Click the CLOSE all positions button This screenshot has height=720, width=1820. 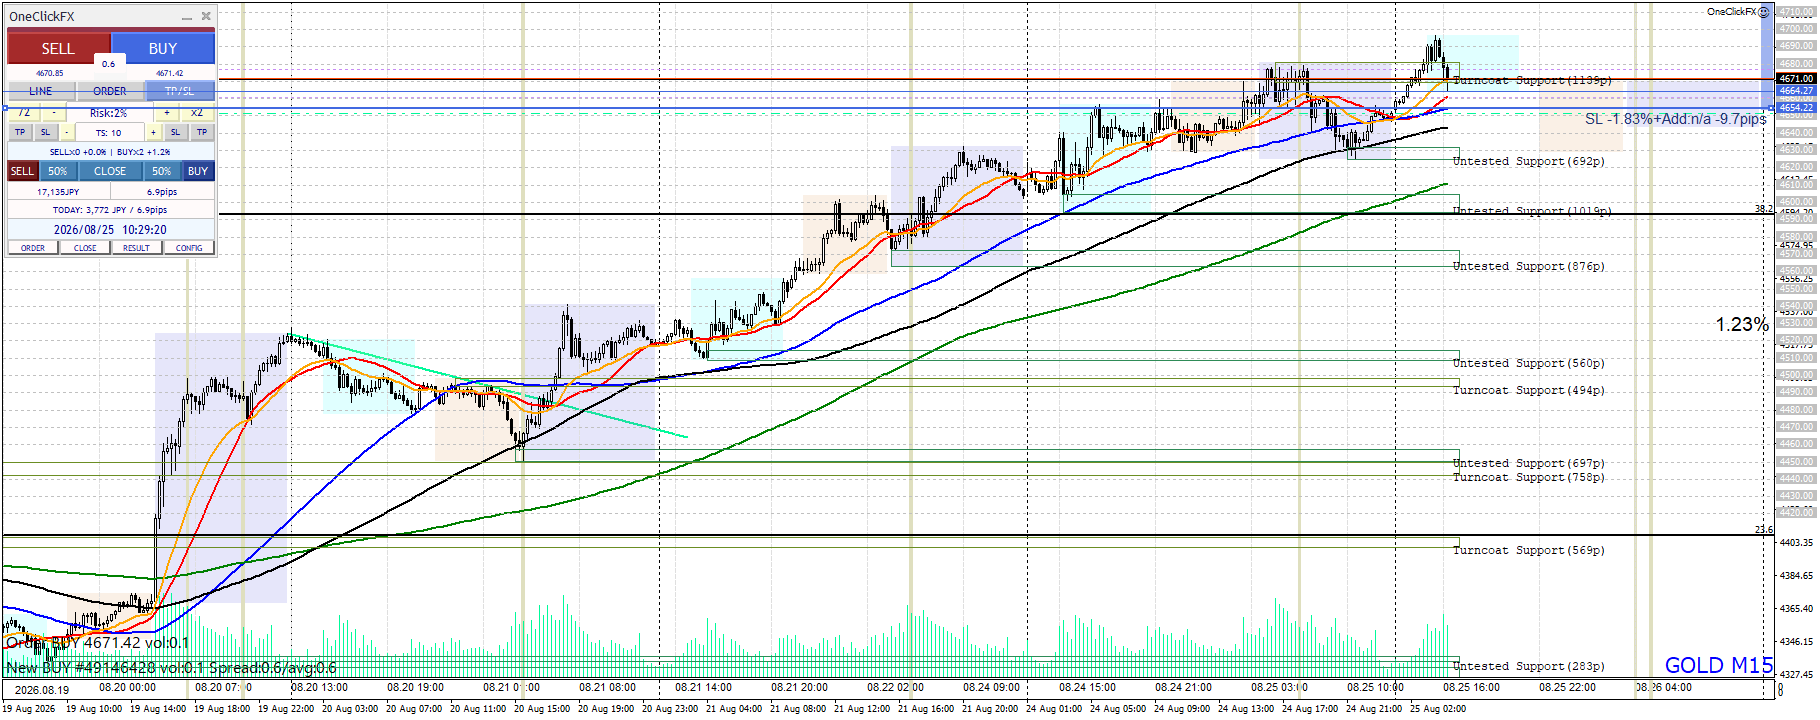[x=110, y=171]
